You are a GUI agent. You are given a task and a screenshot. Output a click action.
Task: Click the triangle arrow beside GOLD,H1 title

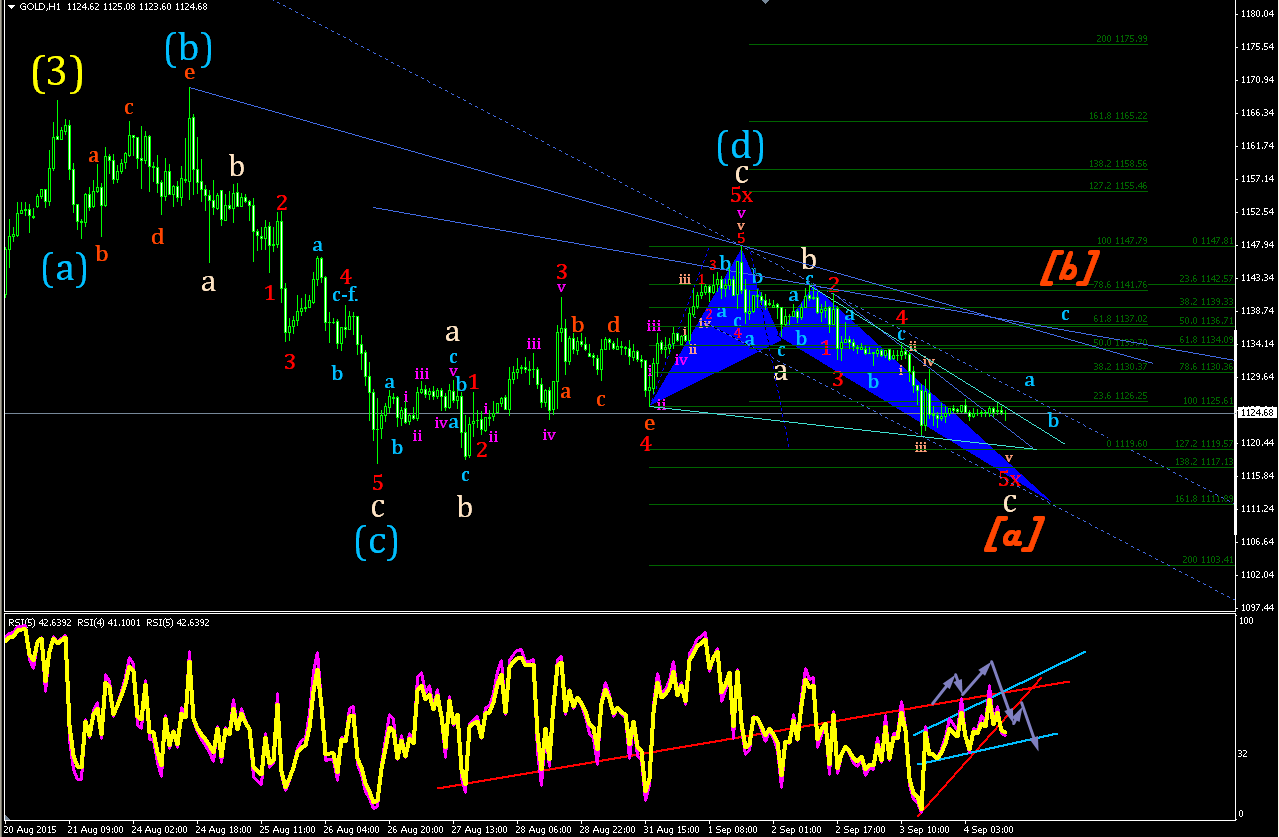click(x=10, y=7)
